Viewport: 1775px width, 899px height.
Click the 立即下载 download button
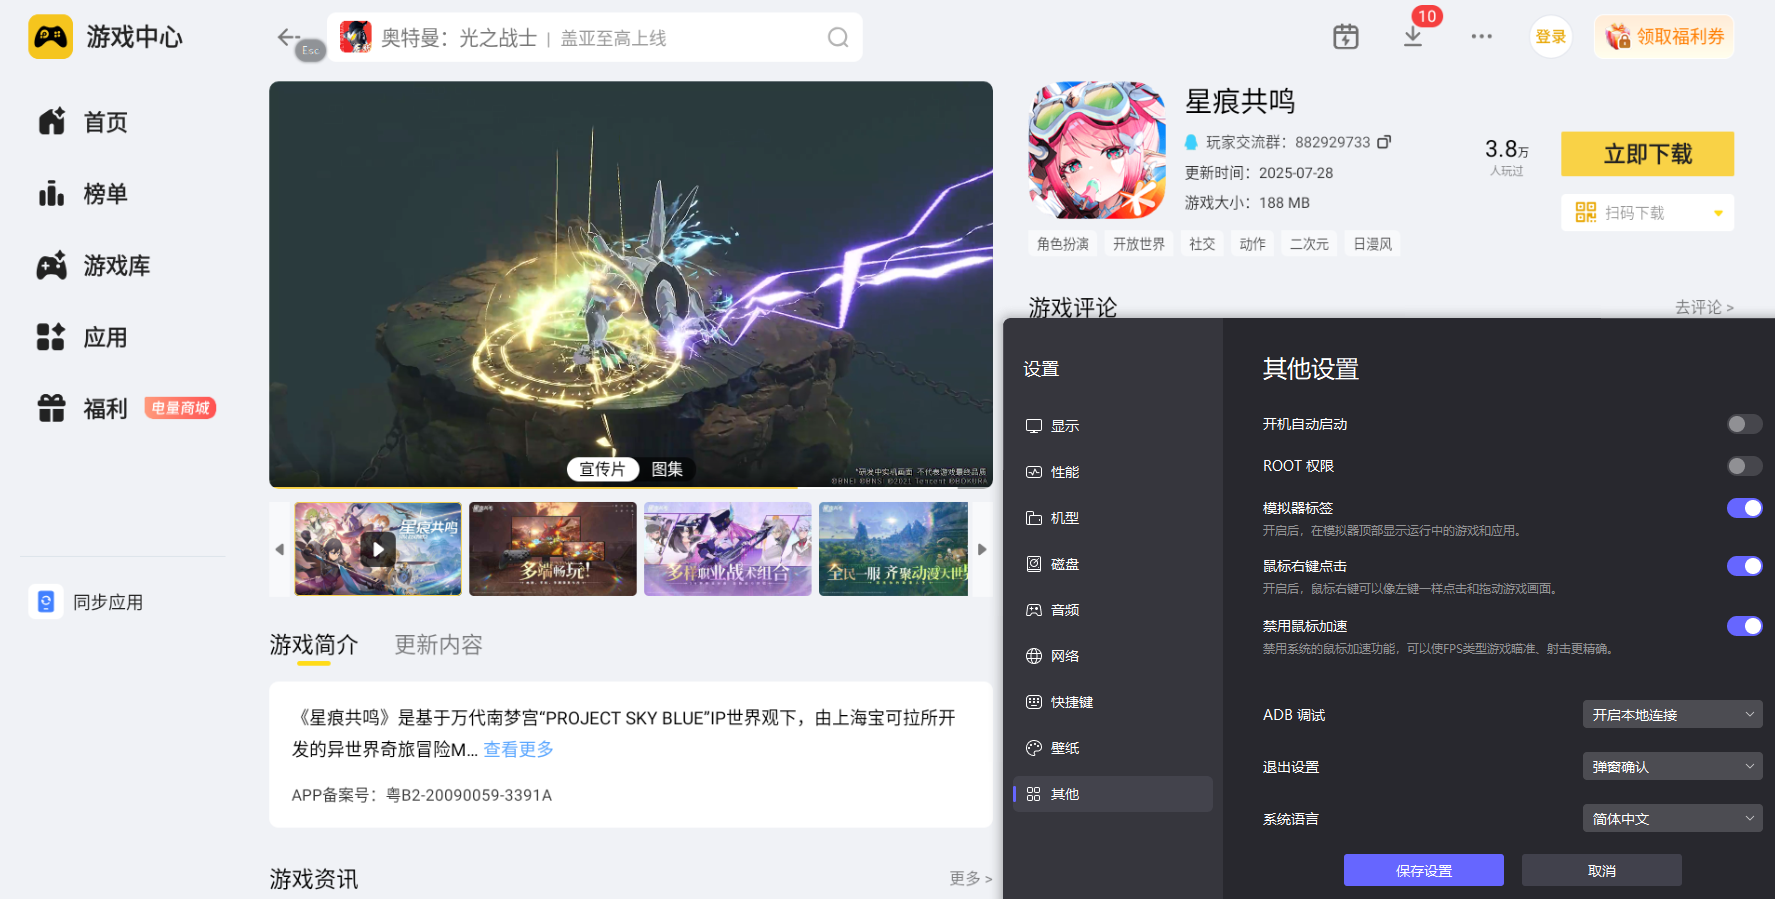point(1647,154)
